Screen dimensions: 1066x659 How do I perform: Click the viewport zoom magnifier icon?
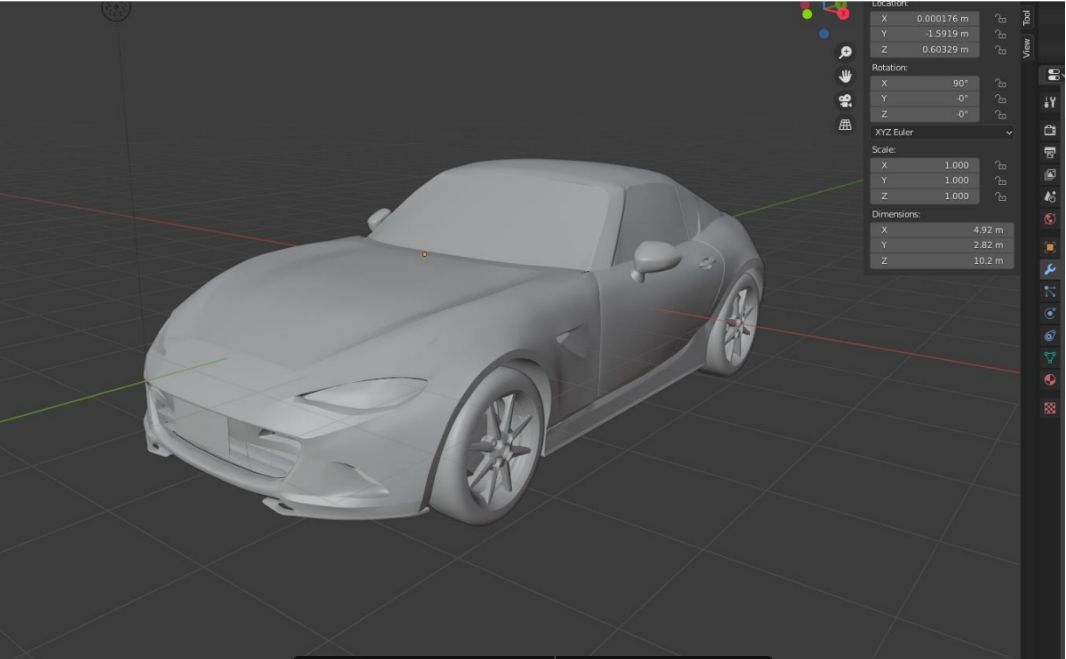point(845,51)
